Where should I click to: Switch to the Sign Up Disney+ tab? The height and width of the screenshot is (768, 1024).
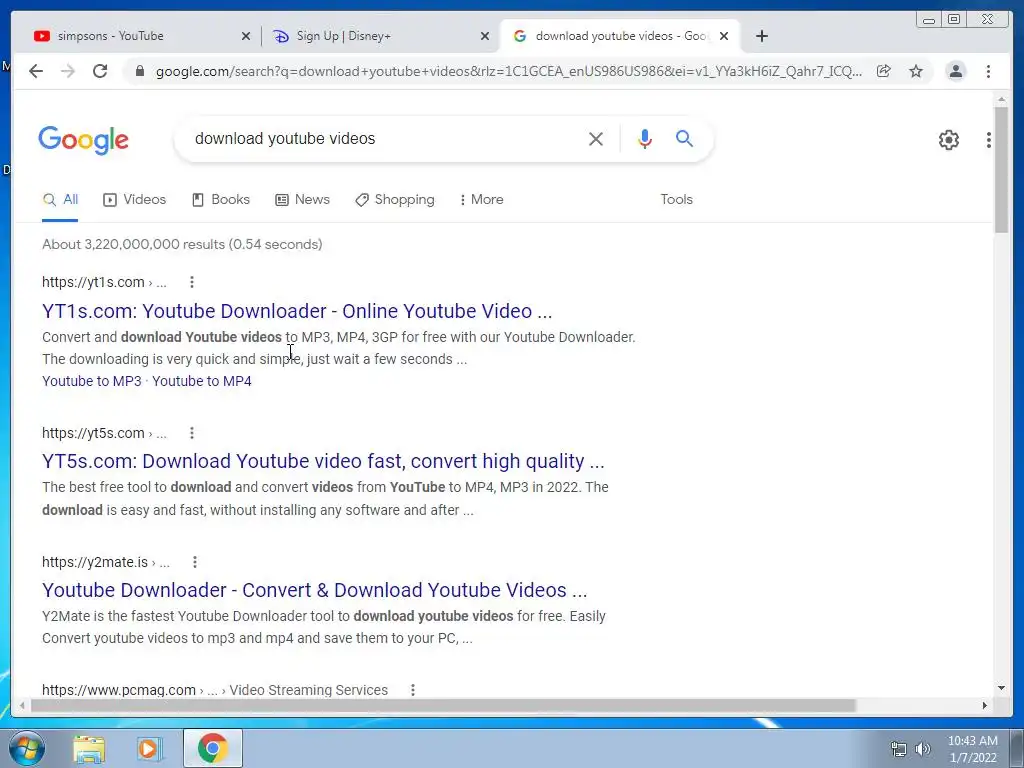379,36
